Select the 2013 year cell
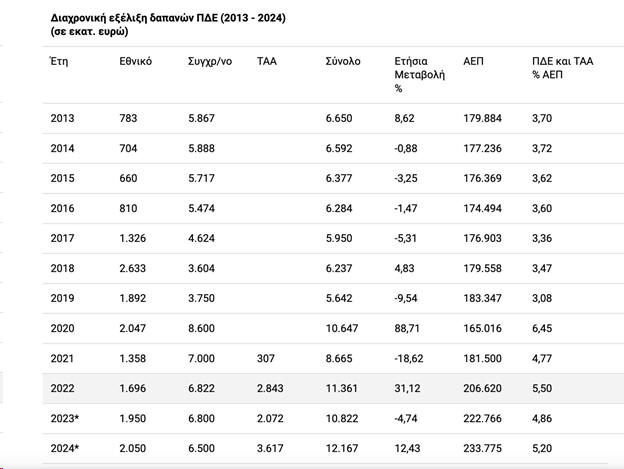Viewport: 624px width, 469px height. click(x=62, y=119)
